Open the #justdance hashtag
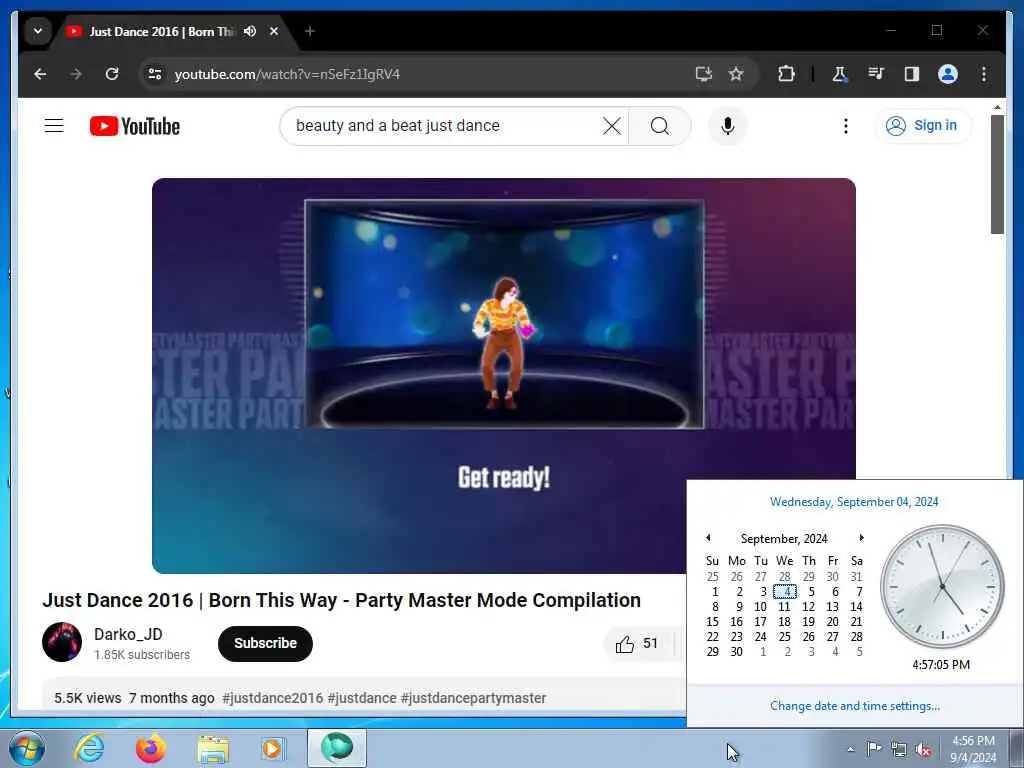The image size is (1024, 768). (362, 698)
